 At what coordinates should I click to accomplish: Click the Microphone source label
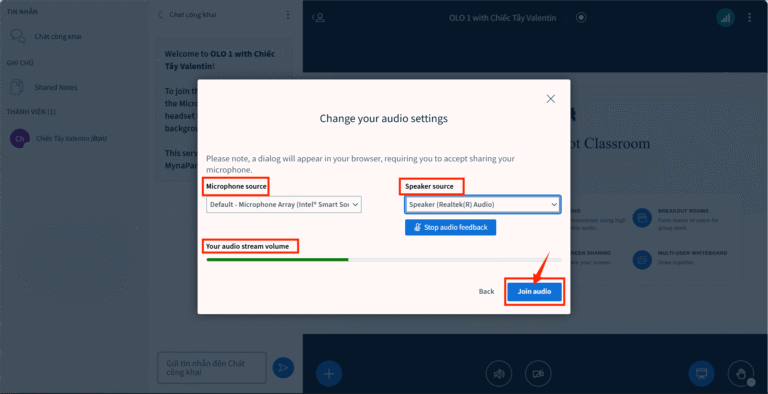(236, 186)
